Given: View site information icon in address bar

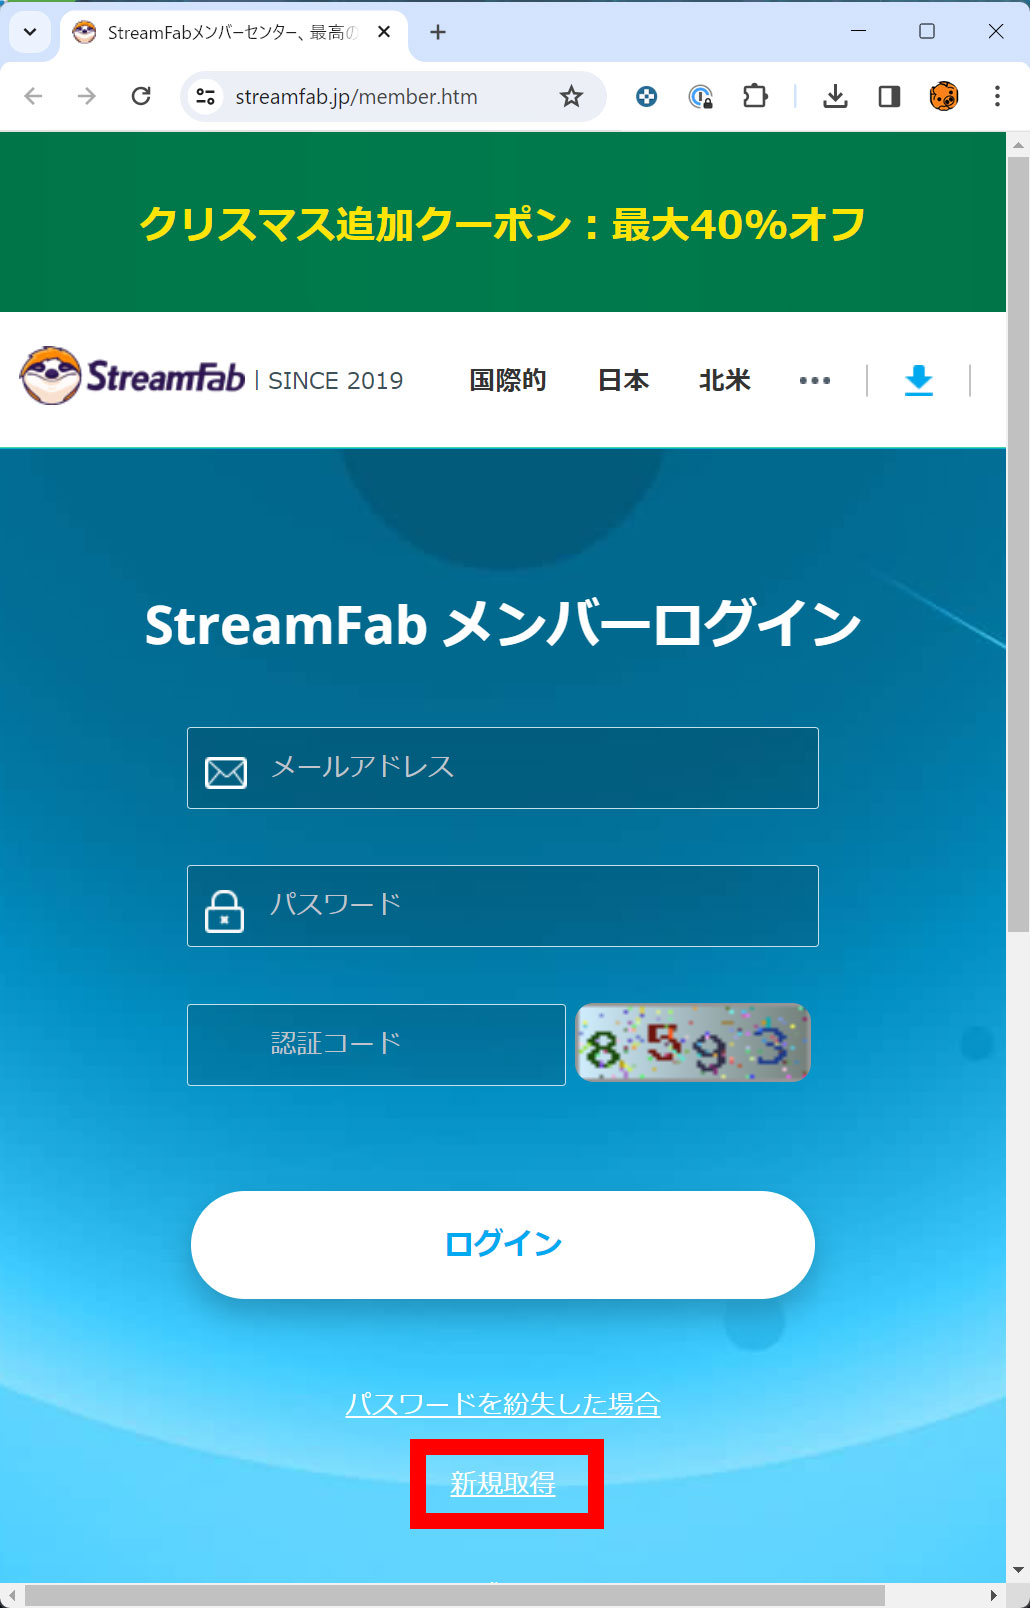Looking at the screenshot, I should pos(205,97).
